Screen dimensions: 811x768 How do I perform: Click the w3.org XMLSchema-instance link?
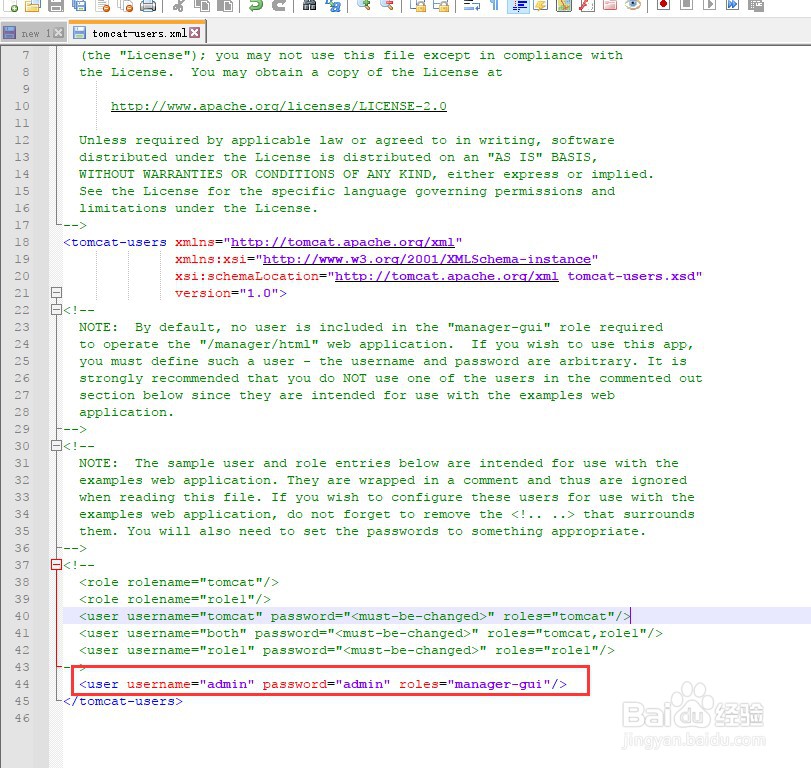pyautogui.click(x=427, y=259)
